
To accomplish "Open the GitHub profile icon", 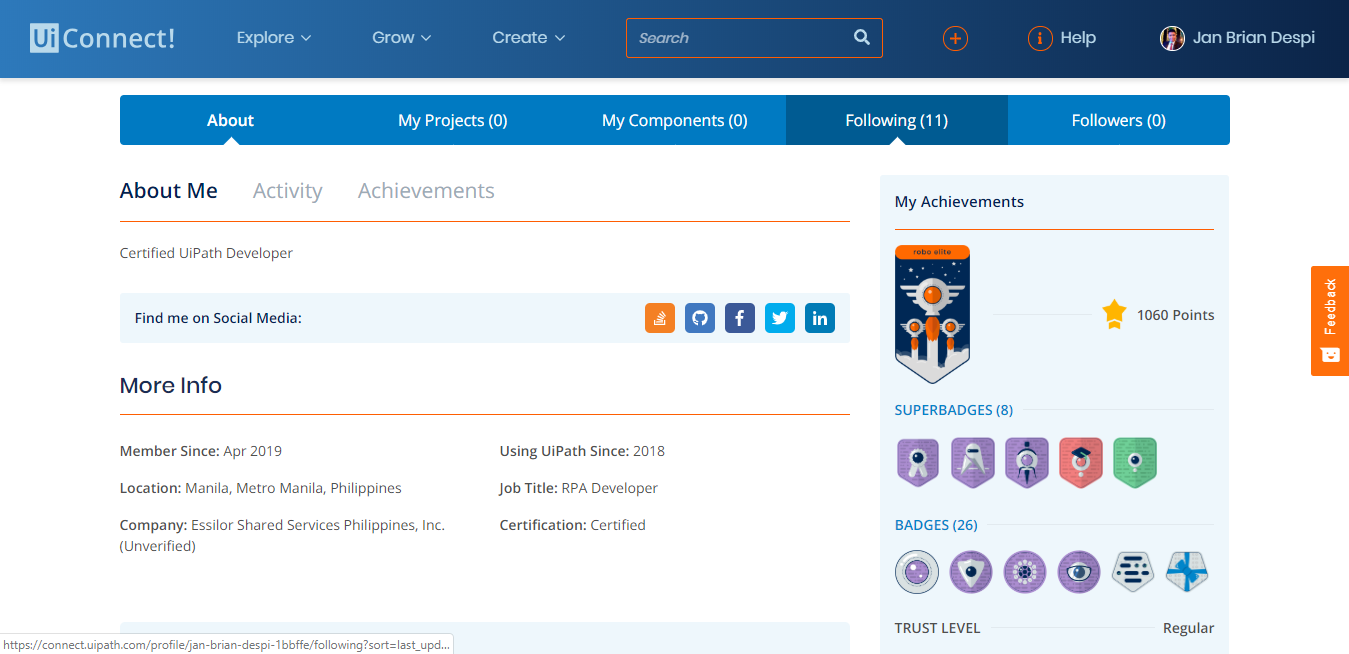I will [700, 318].
